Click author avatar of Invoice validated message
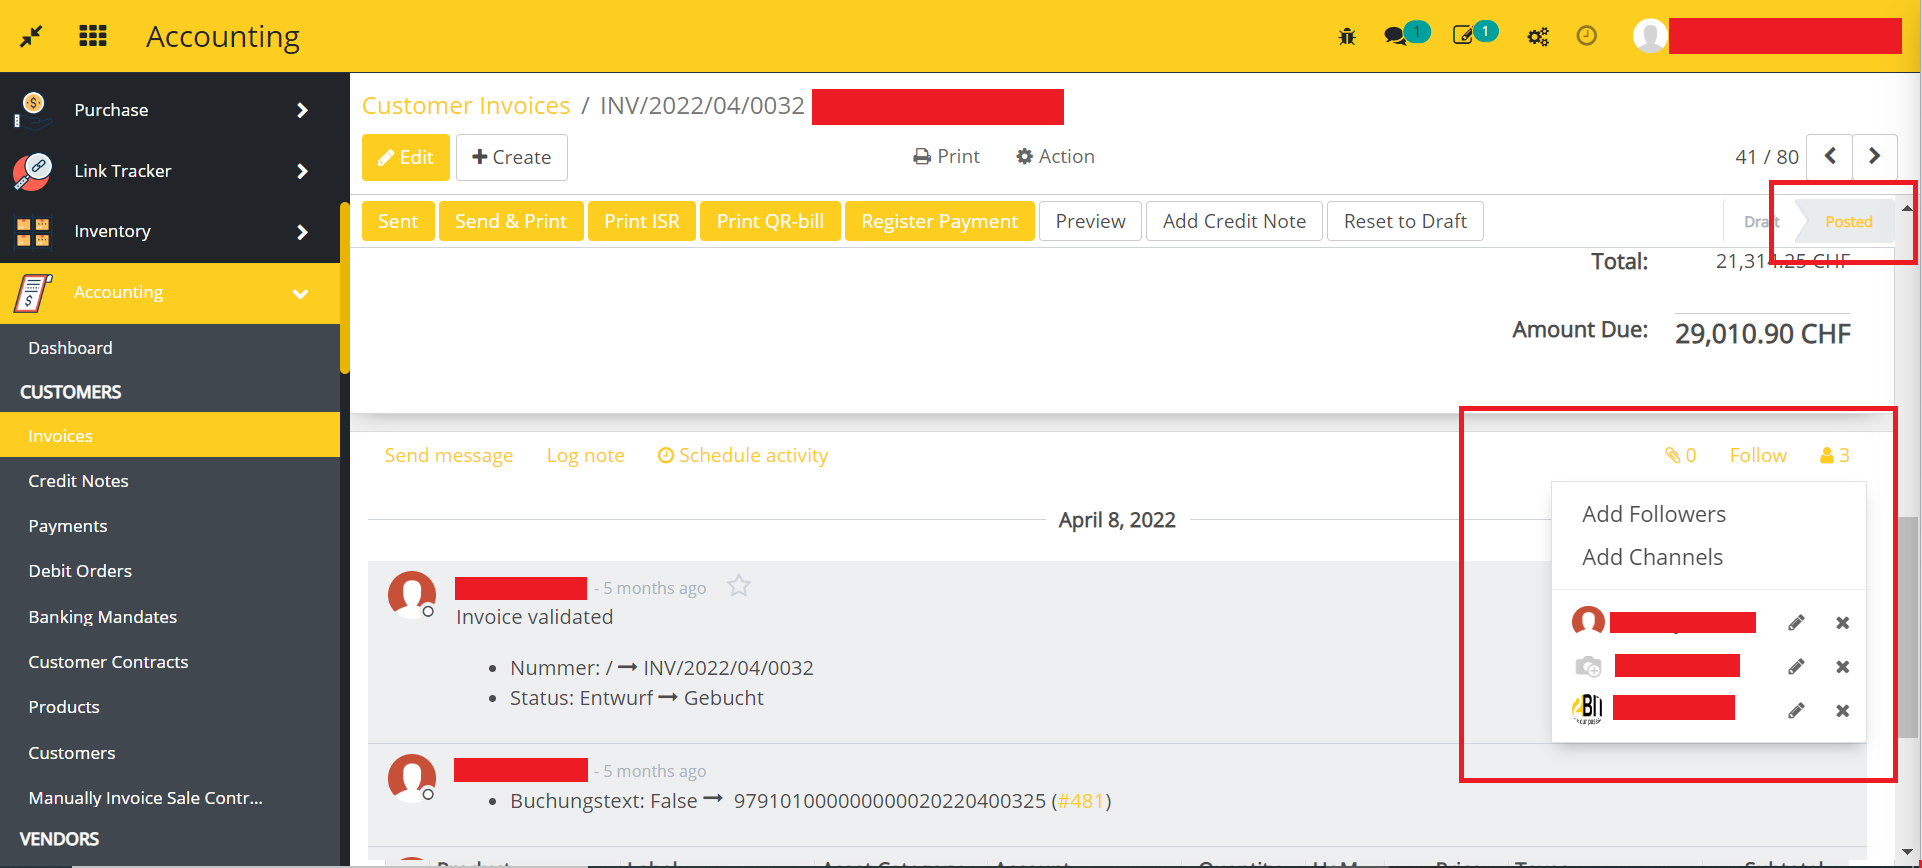 tap(412, 595)
